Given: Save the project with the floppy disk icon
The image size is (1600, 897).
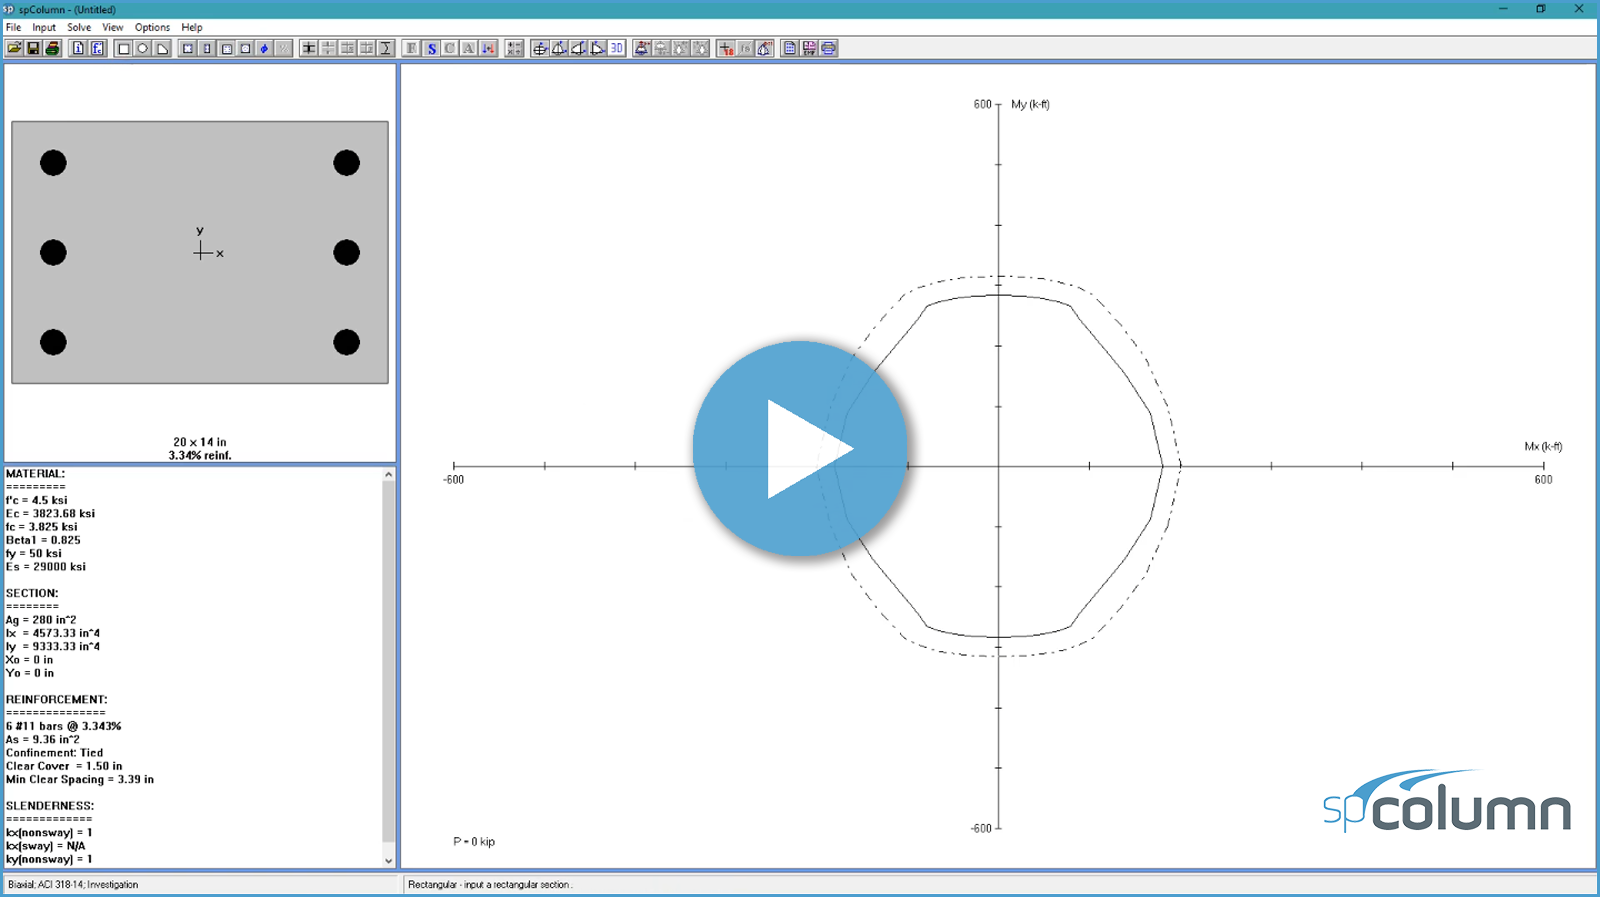Looking at the screenshot, I should point(33,48).
